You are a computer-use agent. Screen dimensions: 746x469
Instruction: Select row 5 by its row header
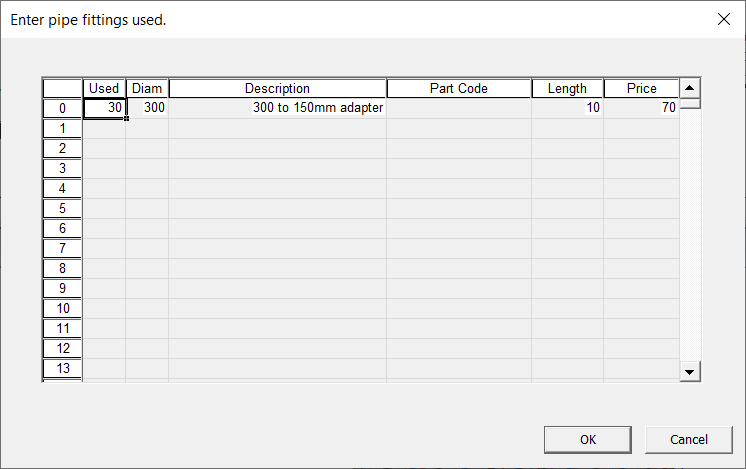tap(62, 208)
